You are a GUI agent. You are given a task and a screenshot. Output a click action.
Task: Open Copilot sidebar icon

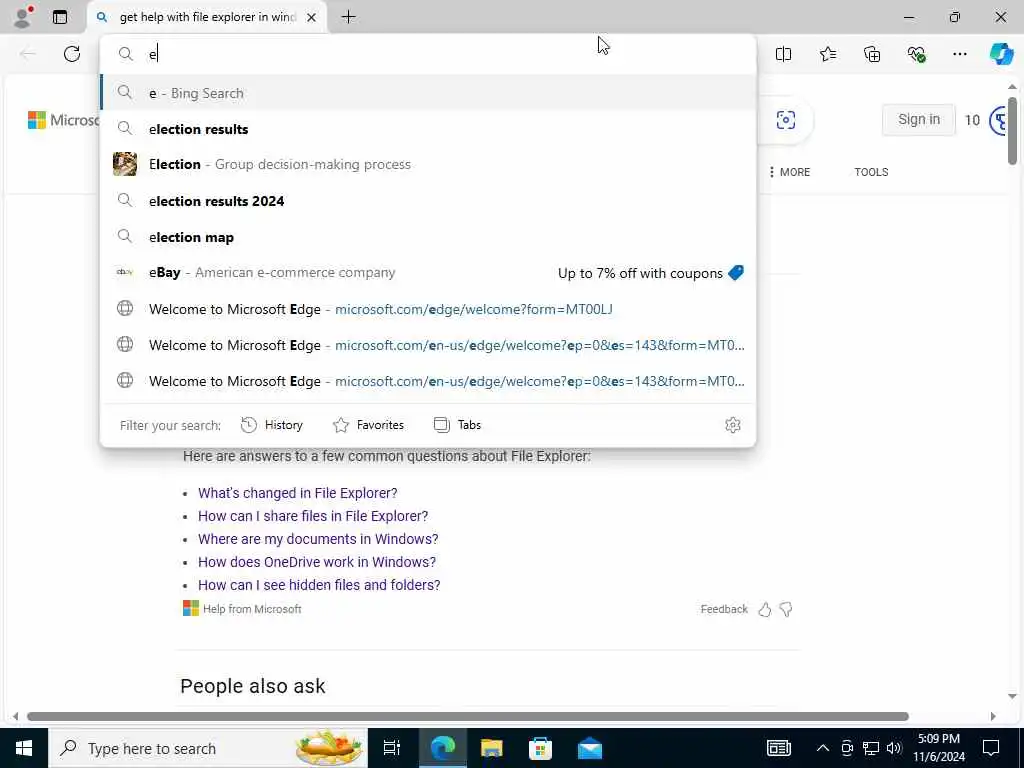(x=1001, y=54)
